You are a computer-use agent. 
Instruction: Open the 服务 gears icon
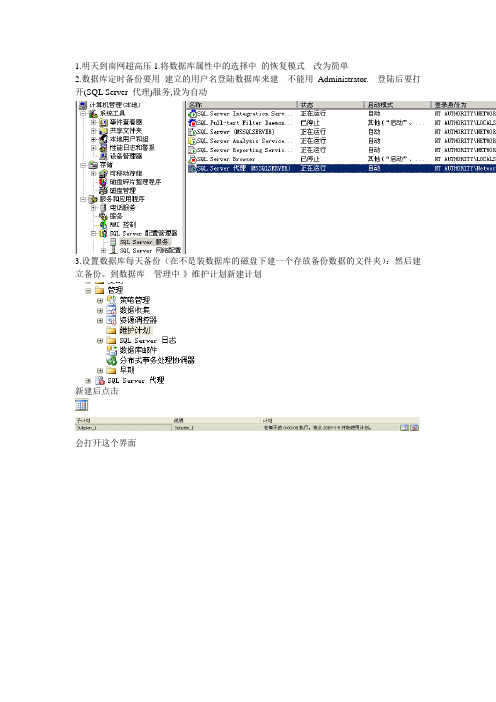[103, 216]
